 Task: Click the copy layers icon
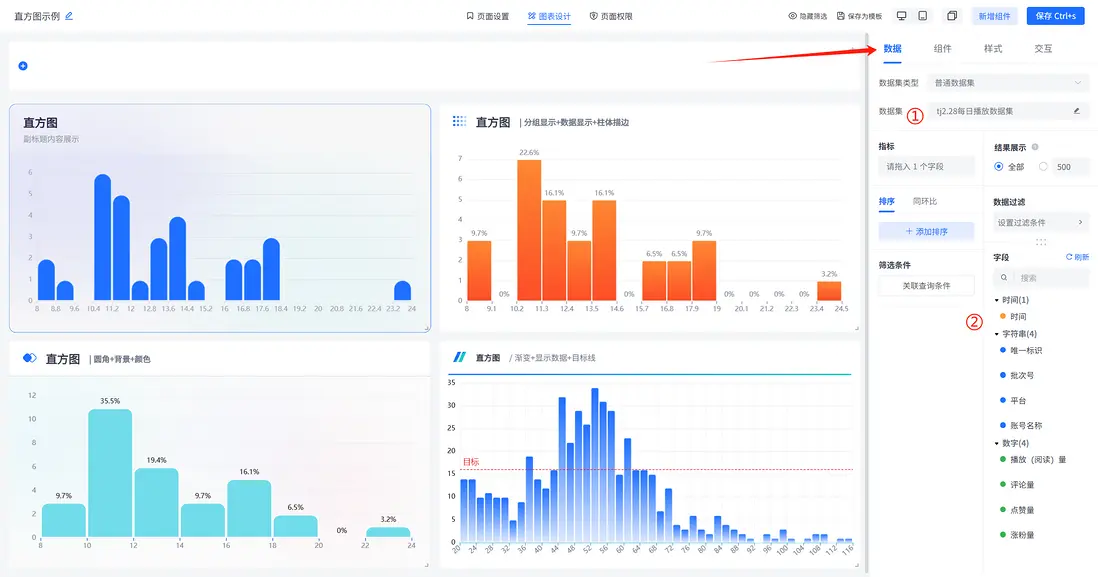tap(952, 15)
